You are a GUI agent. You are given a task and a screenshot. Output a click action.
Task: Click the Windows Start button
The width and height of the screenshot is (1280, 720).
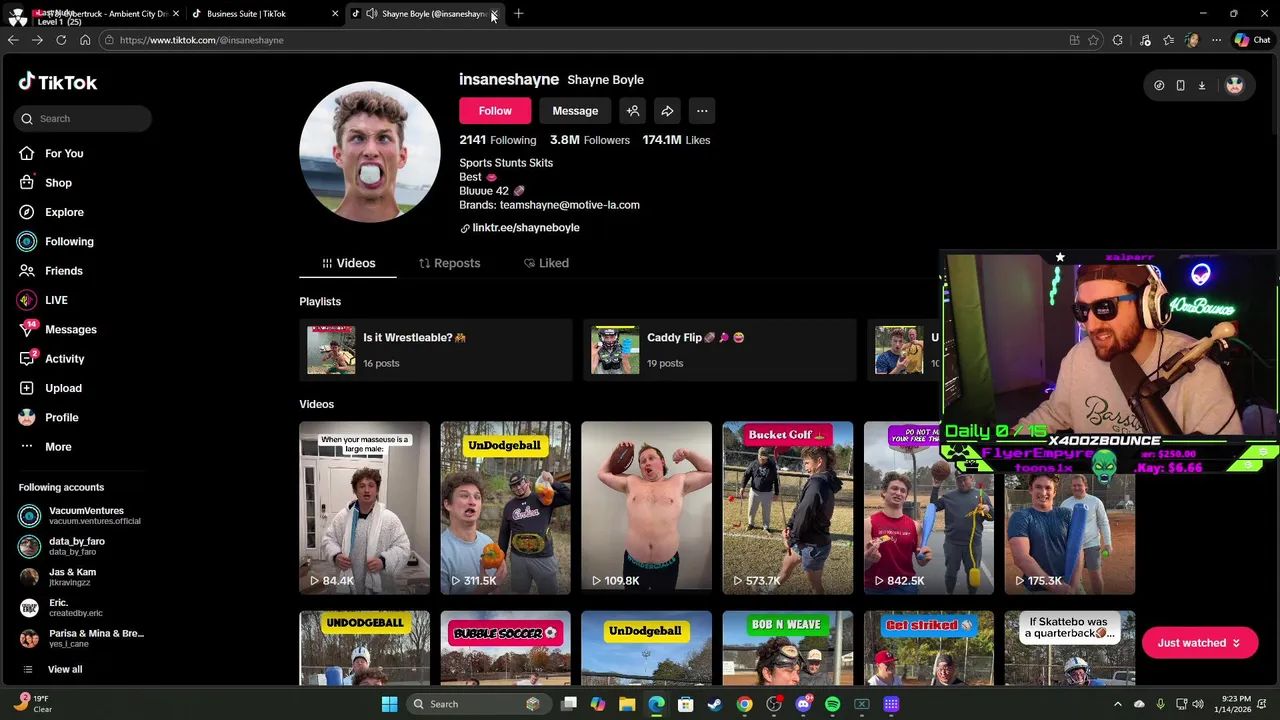[x=389, y=704]
